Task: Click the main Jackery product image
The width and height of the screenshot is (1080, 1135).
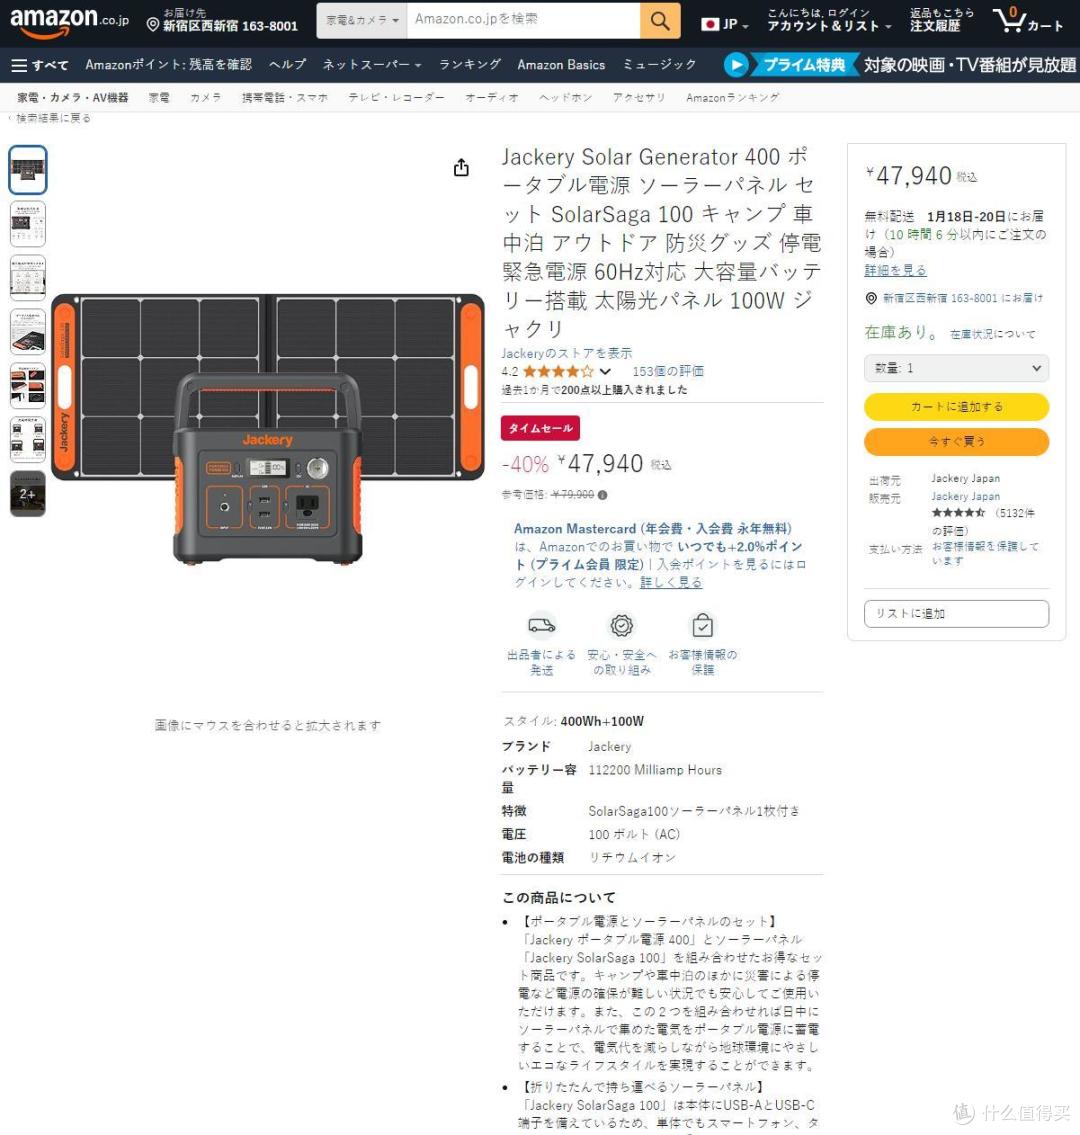Action: pyautogui.click(x=268, y=429)
